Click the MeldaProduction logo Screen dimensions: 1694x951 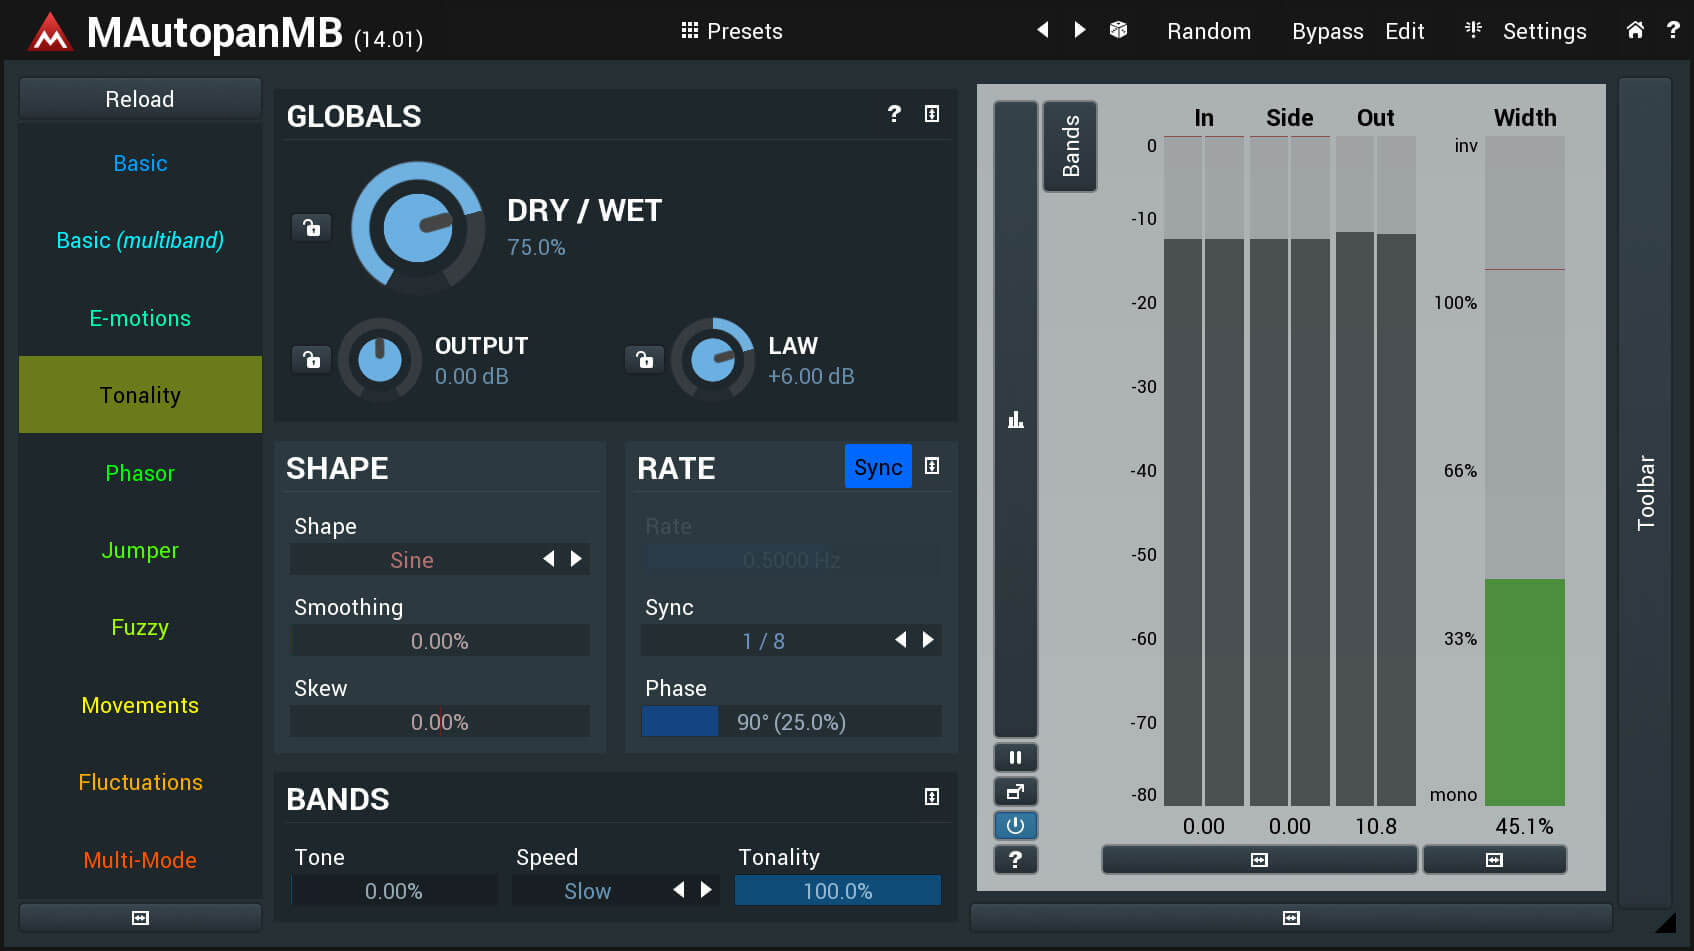pos(50,32)
